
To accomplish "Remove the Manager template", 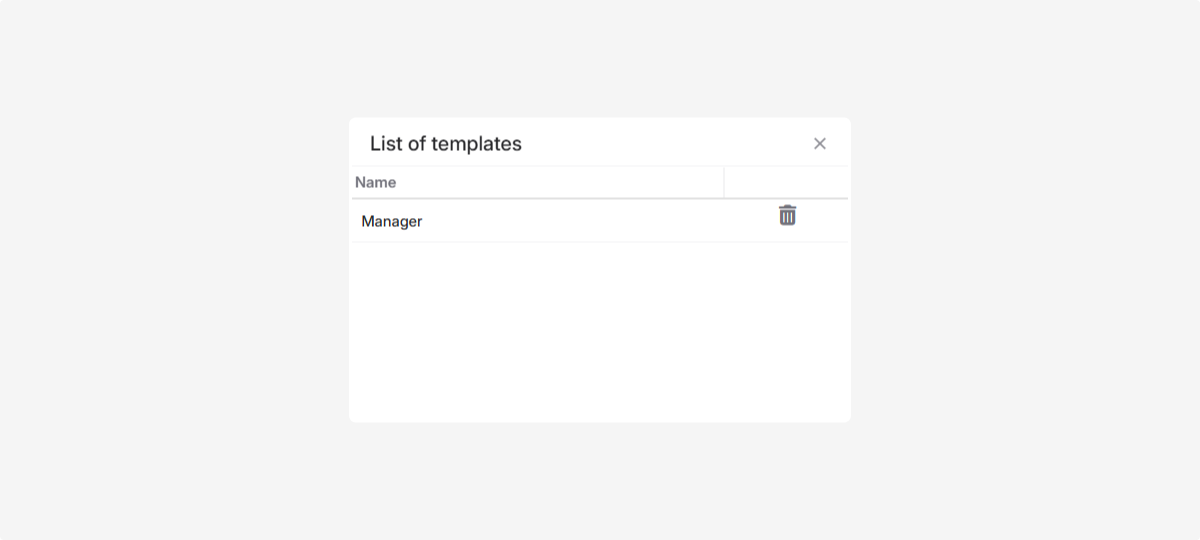I will [x=788, y=215].
